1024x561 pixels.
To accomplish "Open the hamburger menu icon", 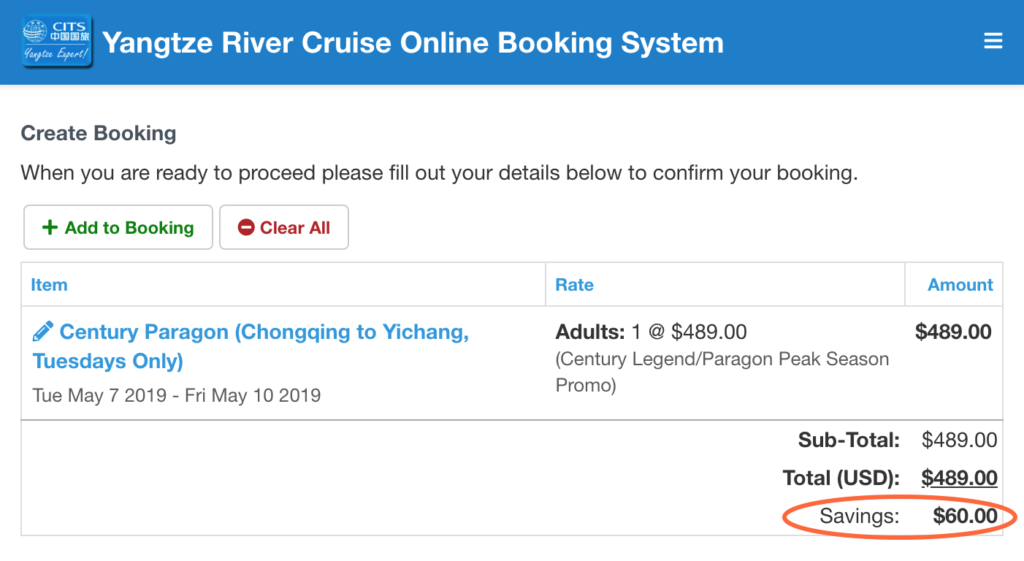I will (x=993, y=41).
